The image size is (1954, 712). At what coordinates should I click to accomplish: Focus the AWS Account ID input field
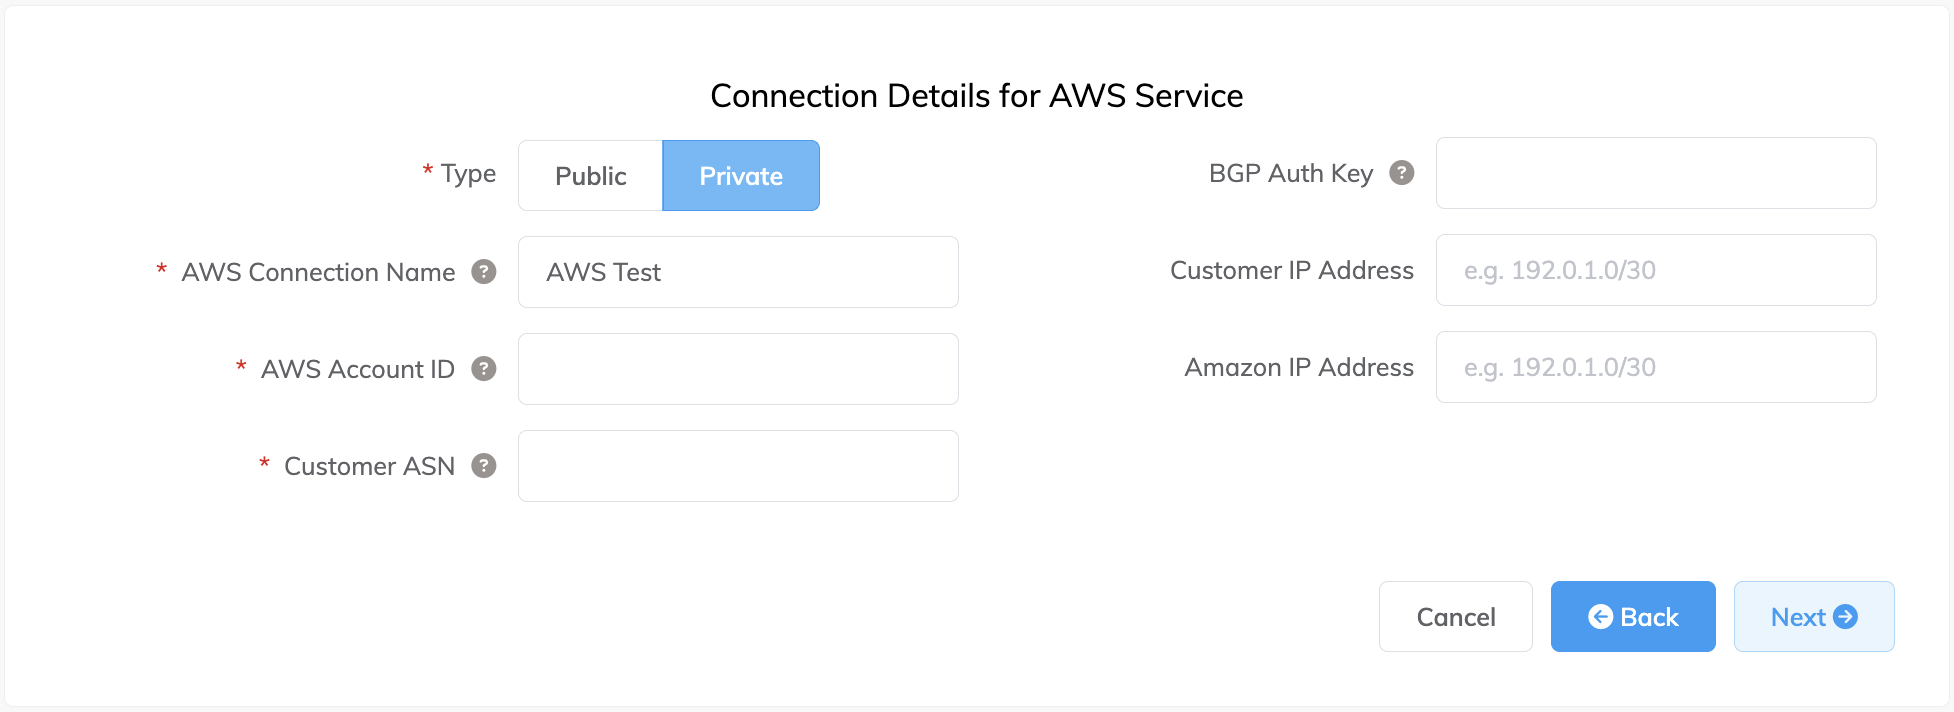737,368
